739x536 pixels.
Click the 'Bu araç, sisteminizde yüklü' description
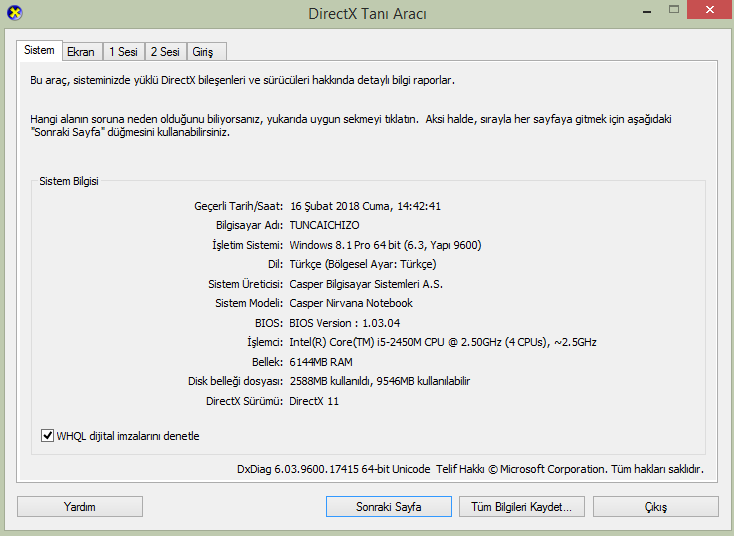[242, 80]
